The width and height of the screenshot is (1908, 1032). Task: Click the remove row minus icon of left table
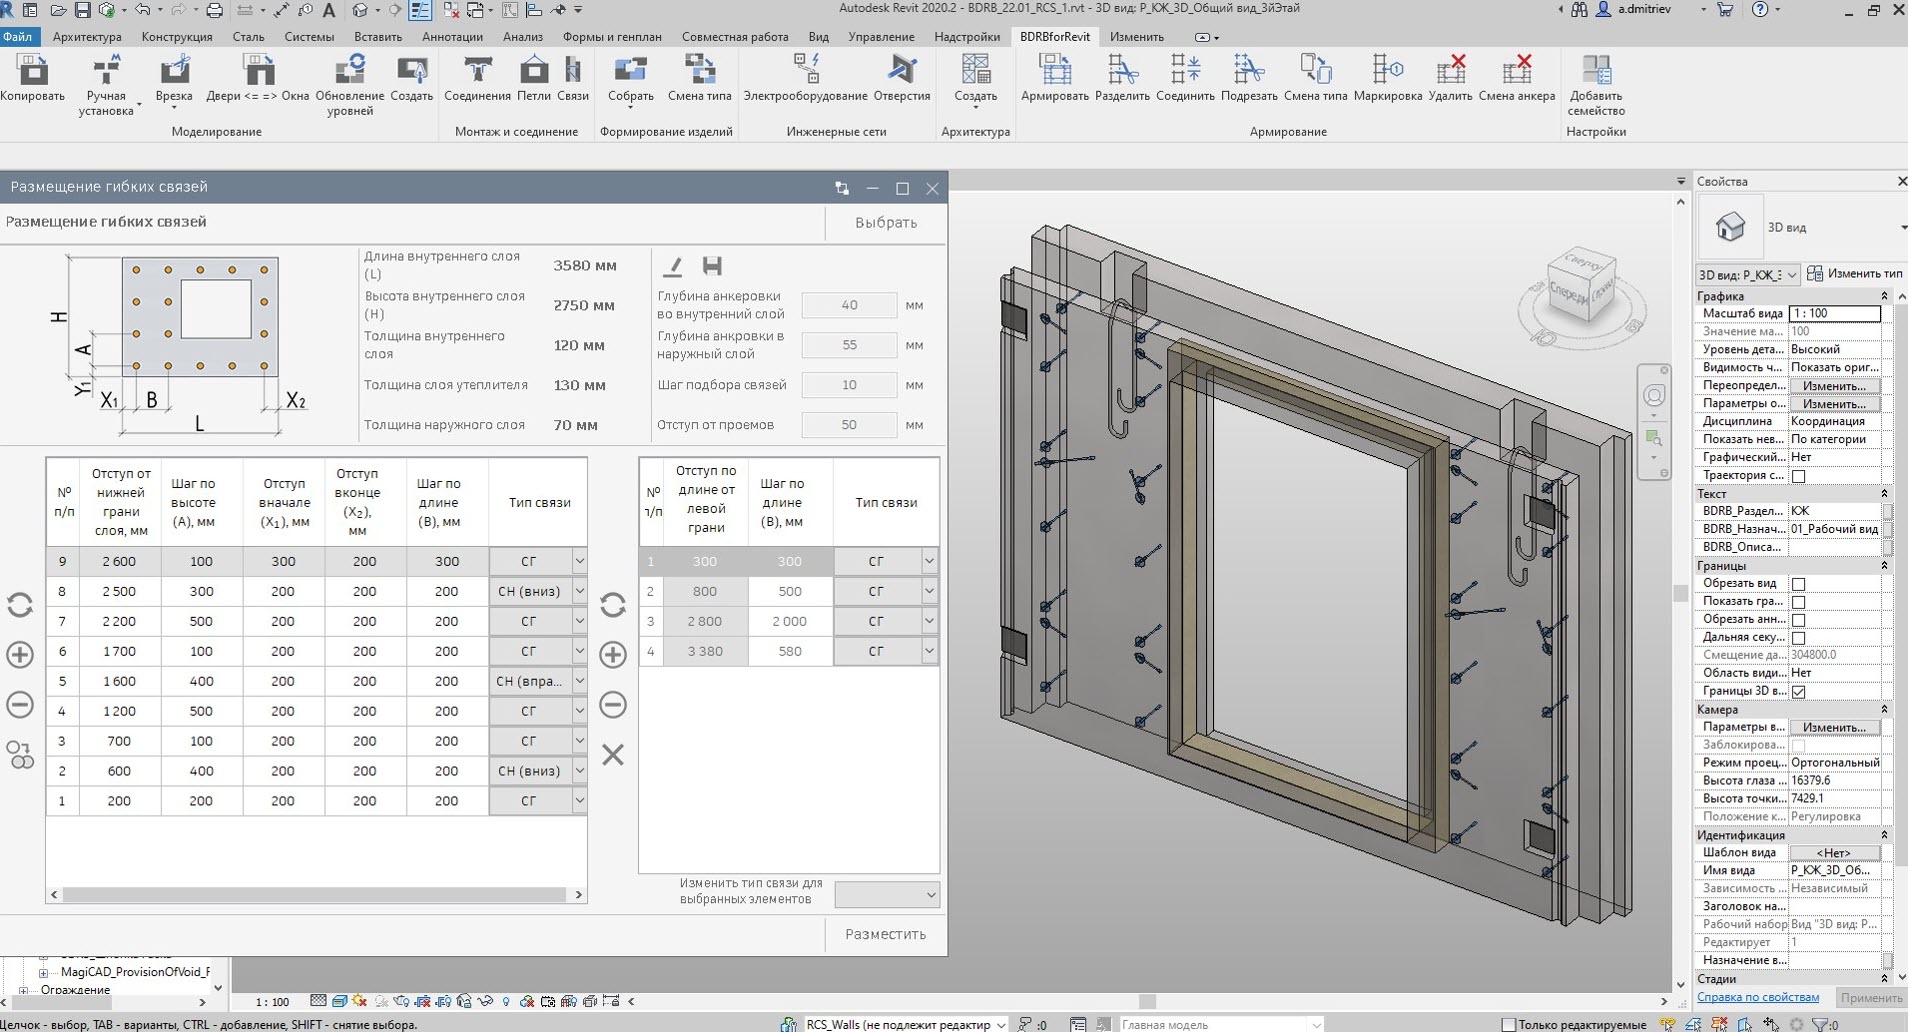(x=20, y=704)
